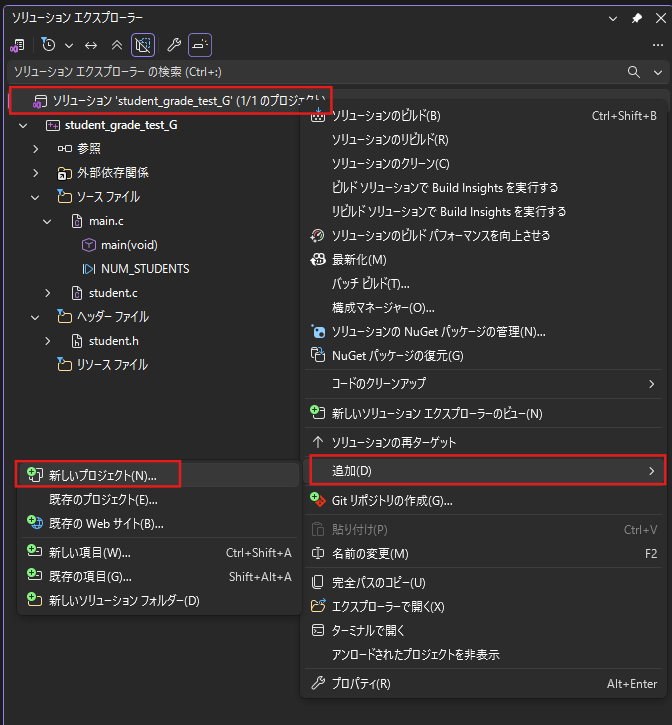Open バッチ ビルド(T)...
Screen dimensions: 672x725
point(484,284)
